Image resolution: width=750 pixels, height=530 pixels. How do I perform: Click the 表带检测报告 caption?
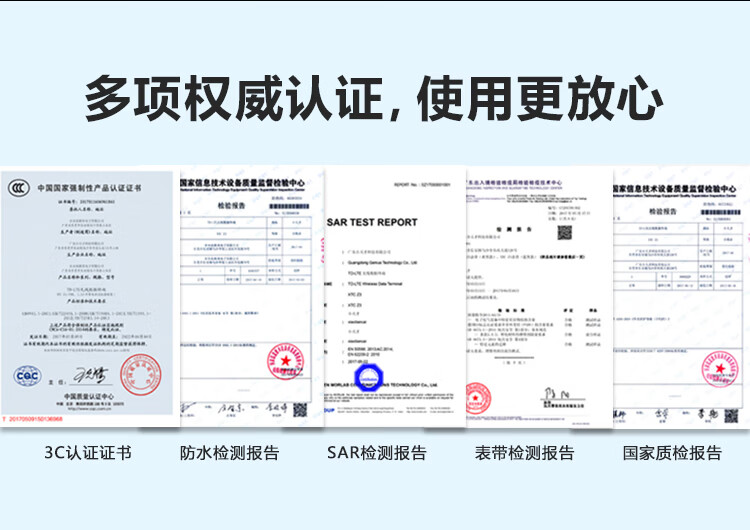click(x=525, y=453)
